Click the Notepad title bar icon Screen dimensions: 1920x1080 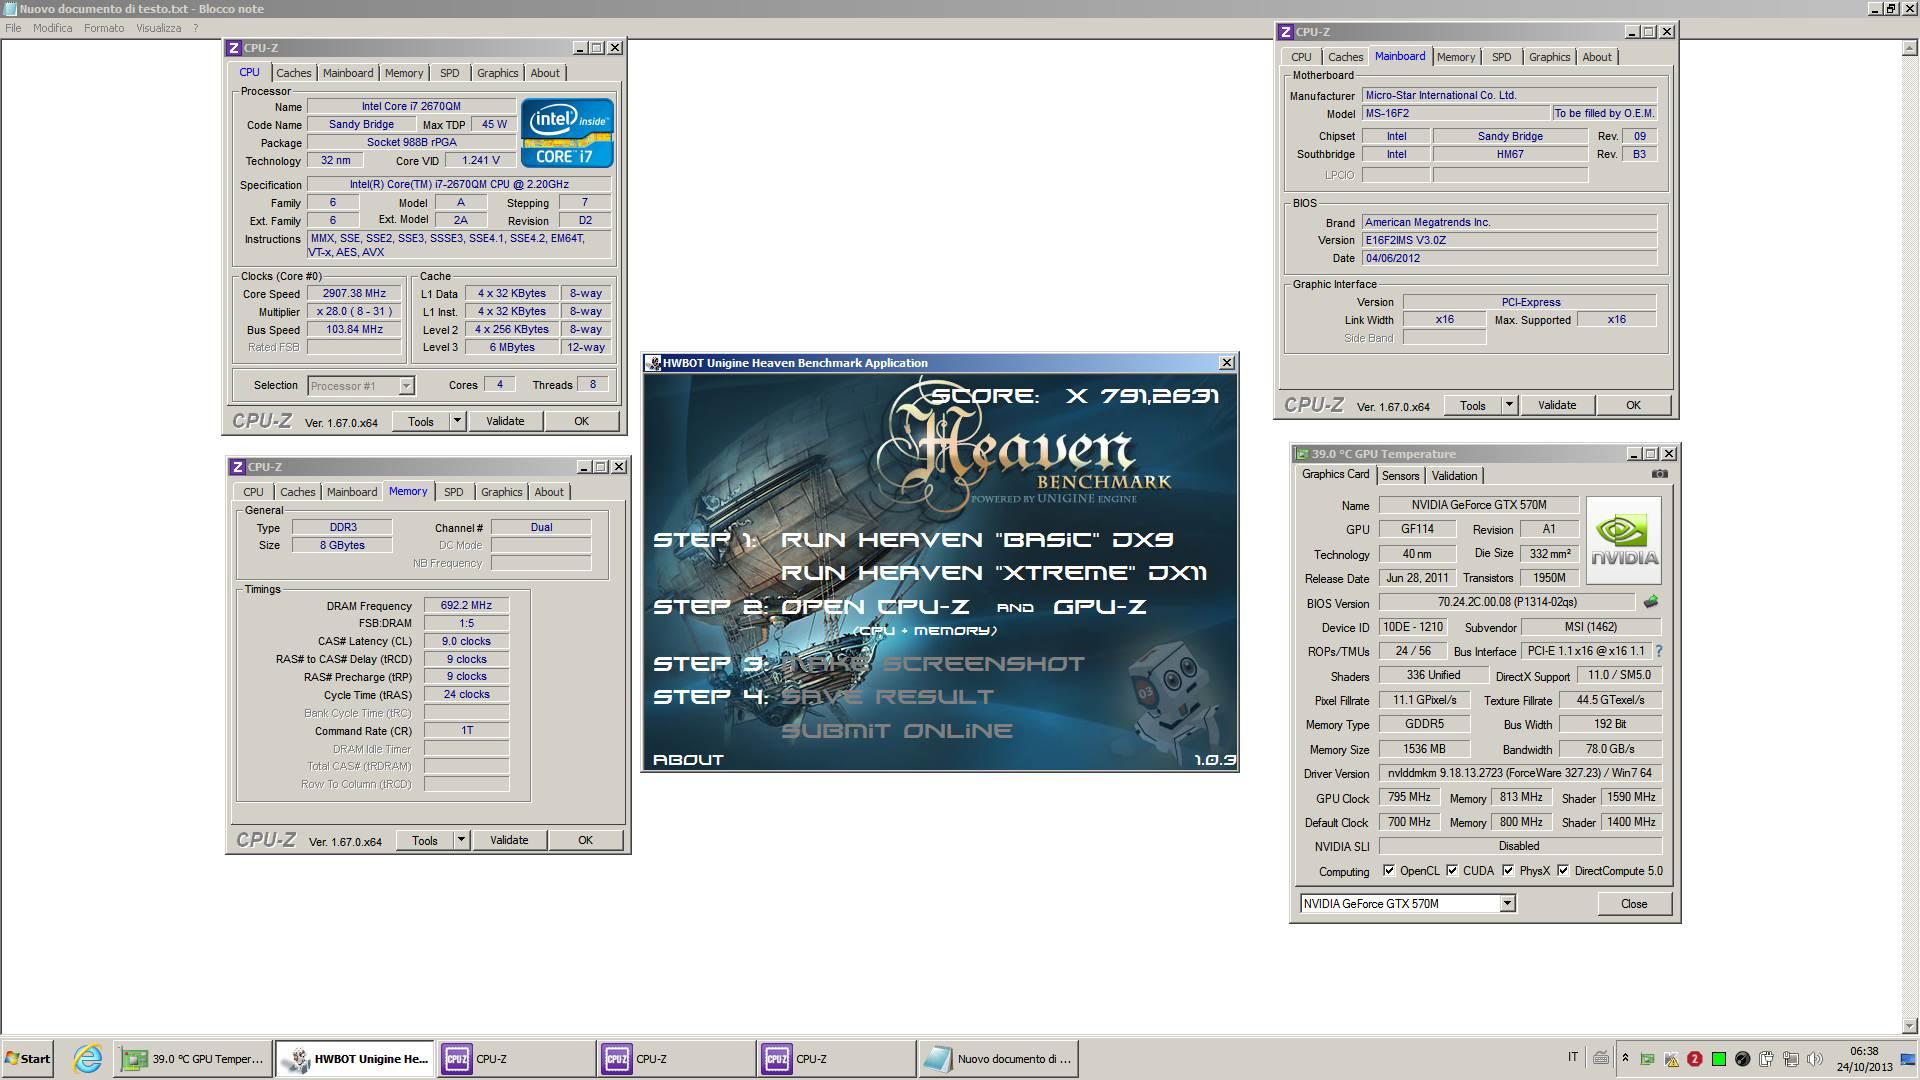10,9
